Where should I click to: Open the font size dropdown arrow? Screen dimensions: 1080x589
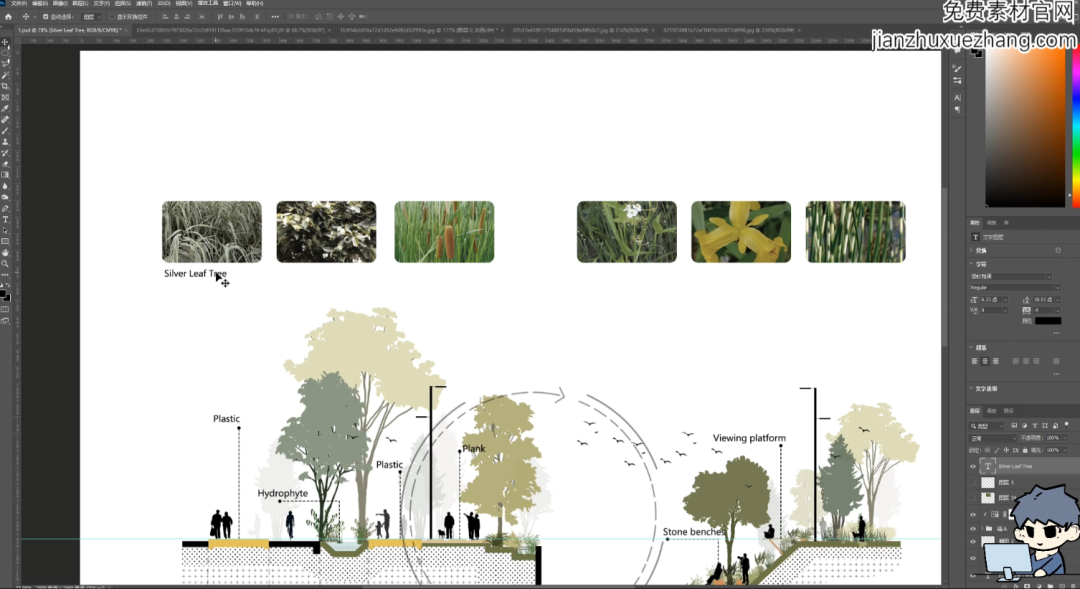click(1005, 300)
